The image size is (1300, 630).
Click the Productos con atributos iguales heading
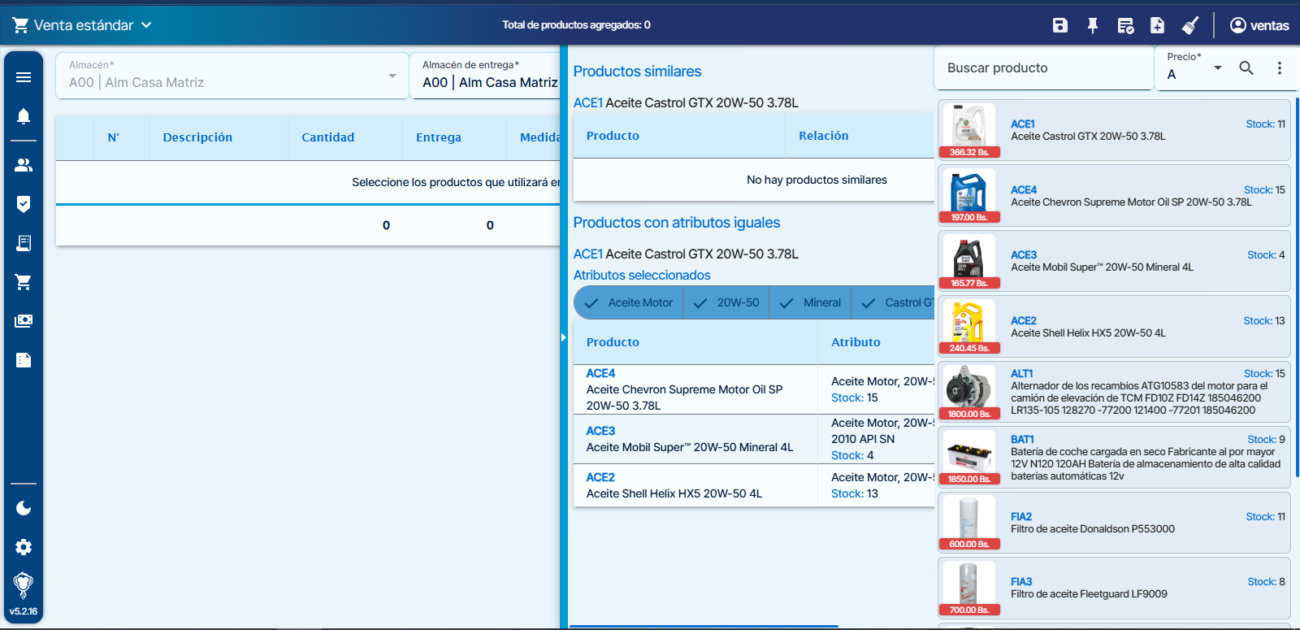[676, 222]
